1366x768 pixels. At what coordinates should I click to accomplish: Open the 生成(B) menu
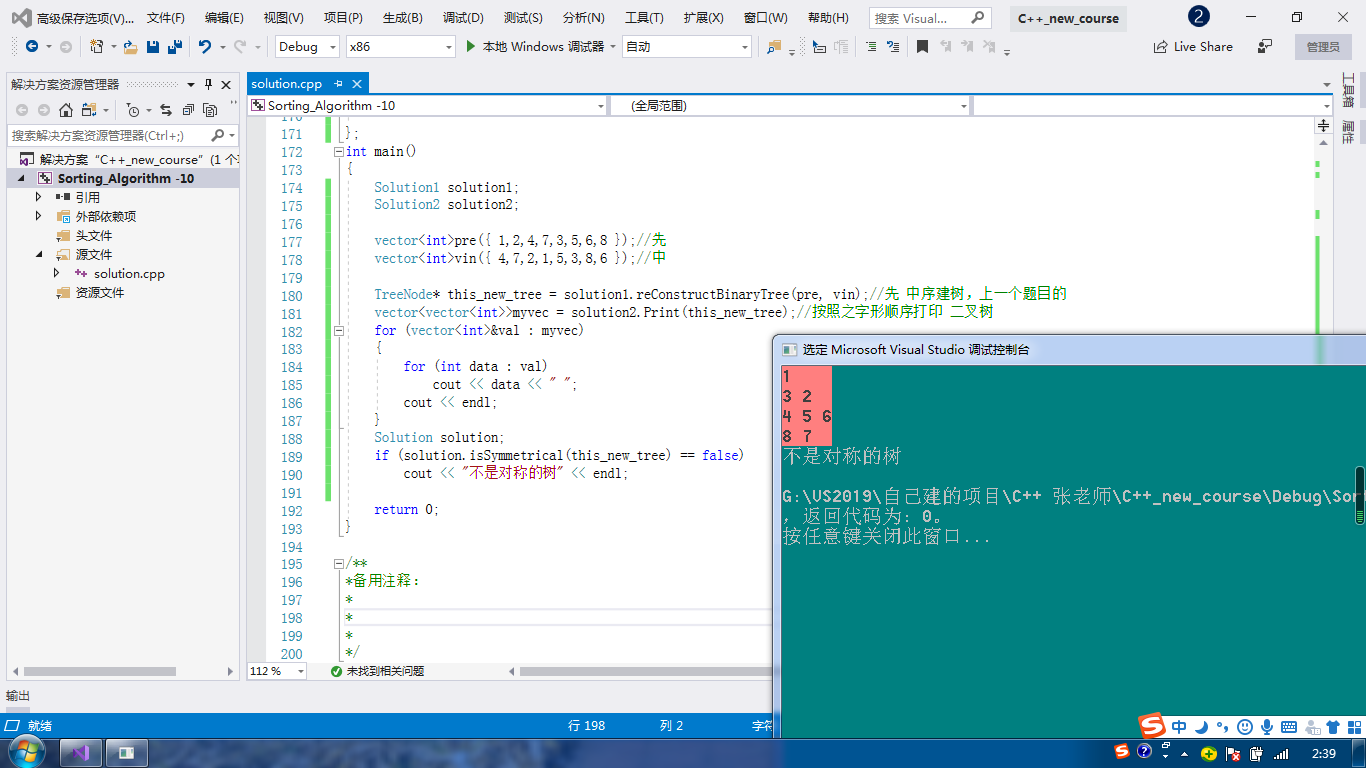coord(403,18)
